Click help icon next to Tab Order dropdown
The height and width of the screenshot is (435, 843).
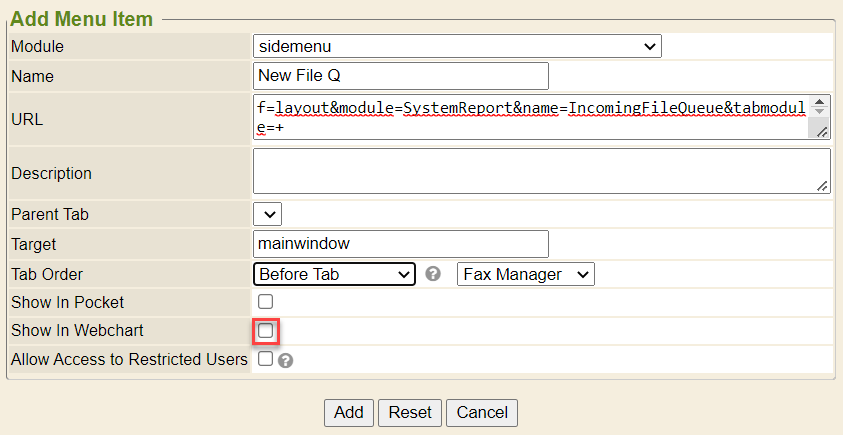[x=433, y=274]
